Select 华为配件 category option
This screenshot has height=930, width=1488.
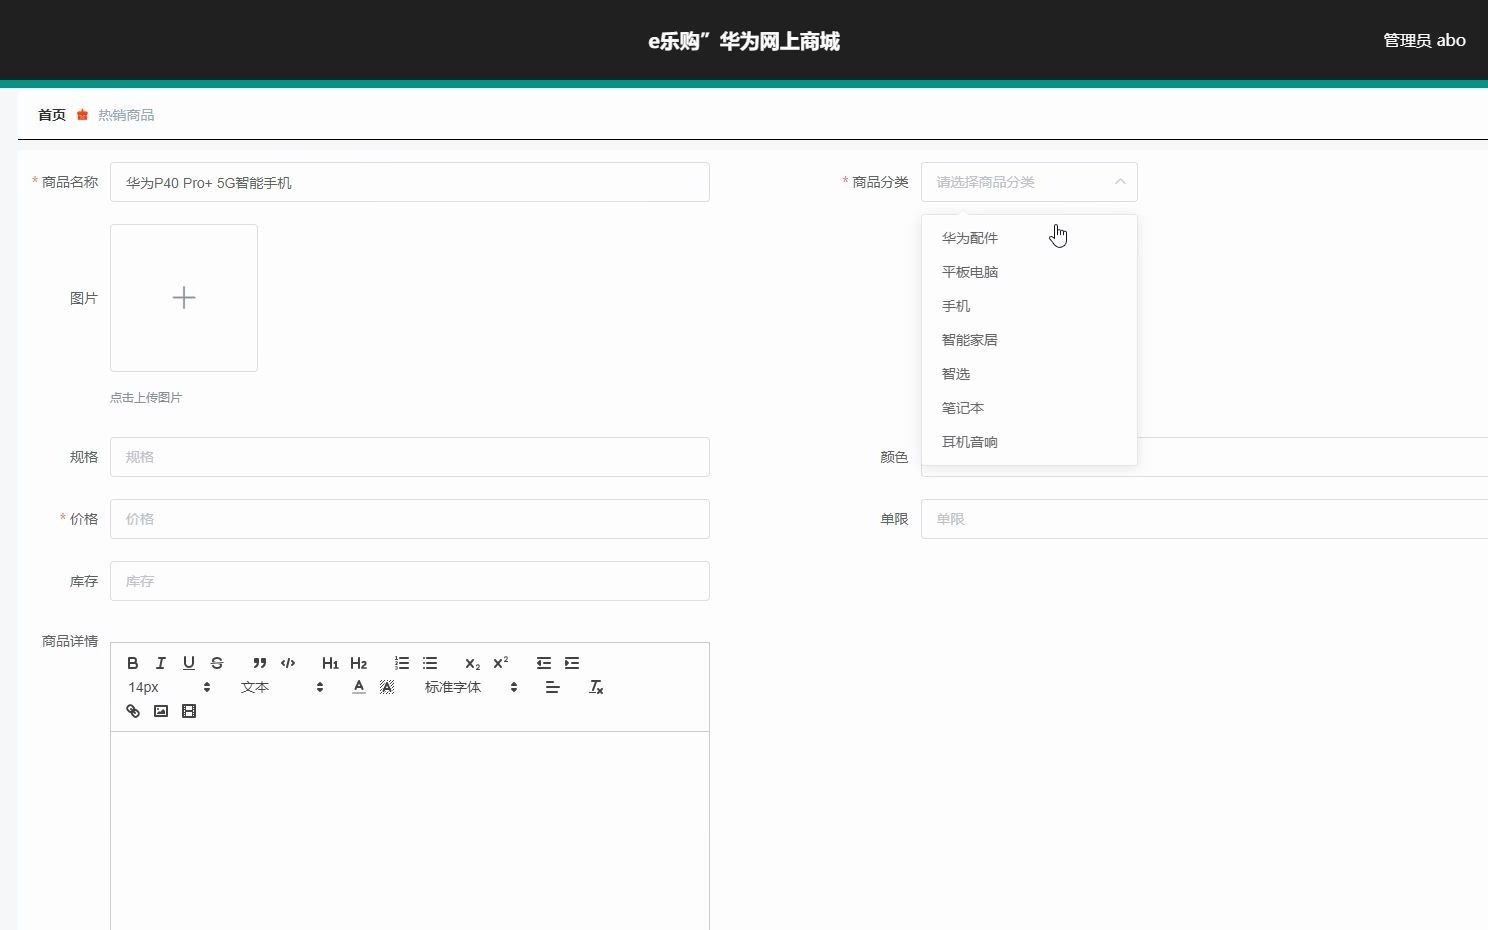1029,238
